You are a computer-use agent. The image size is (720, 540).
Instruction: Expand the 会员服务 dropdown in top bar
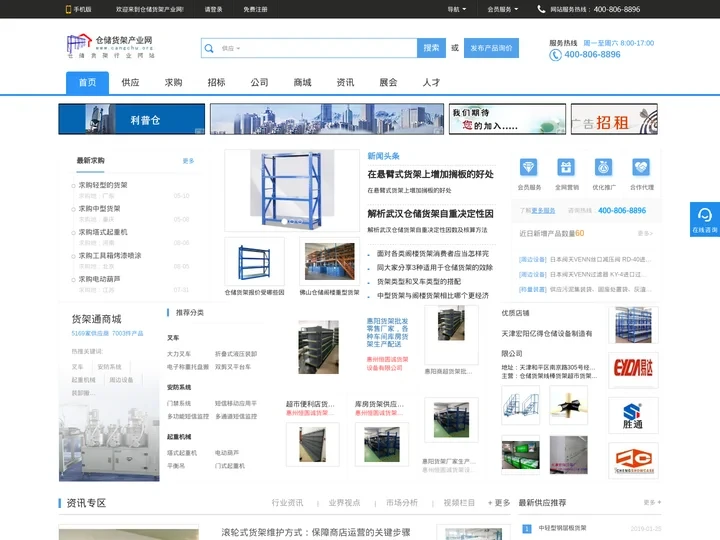[503, 9]
